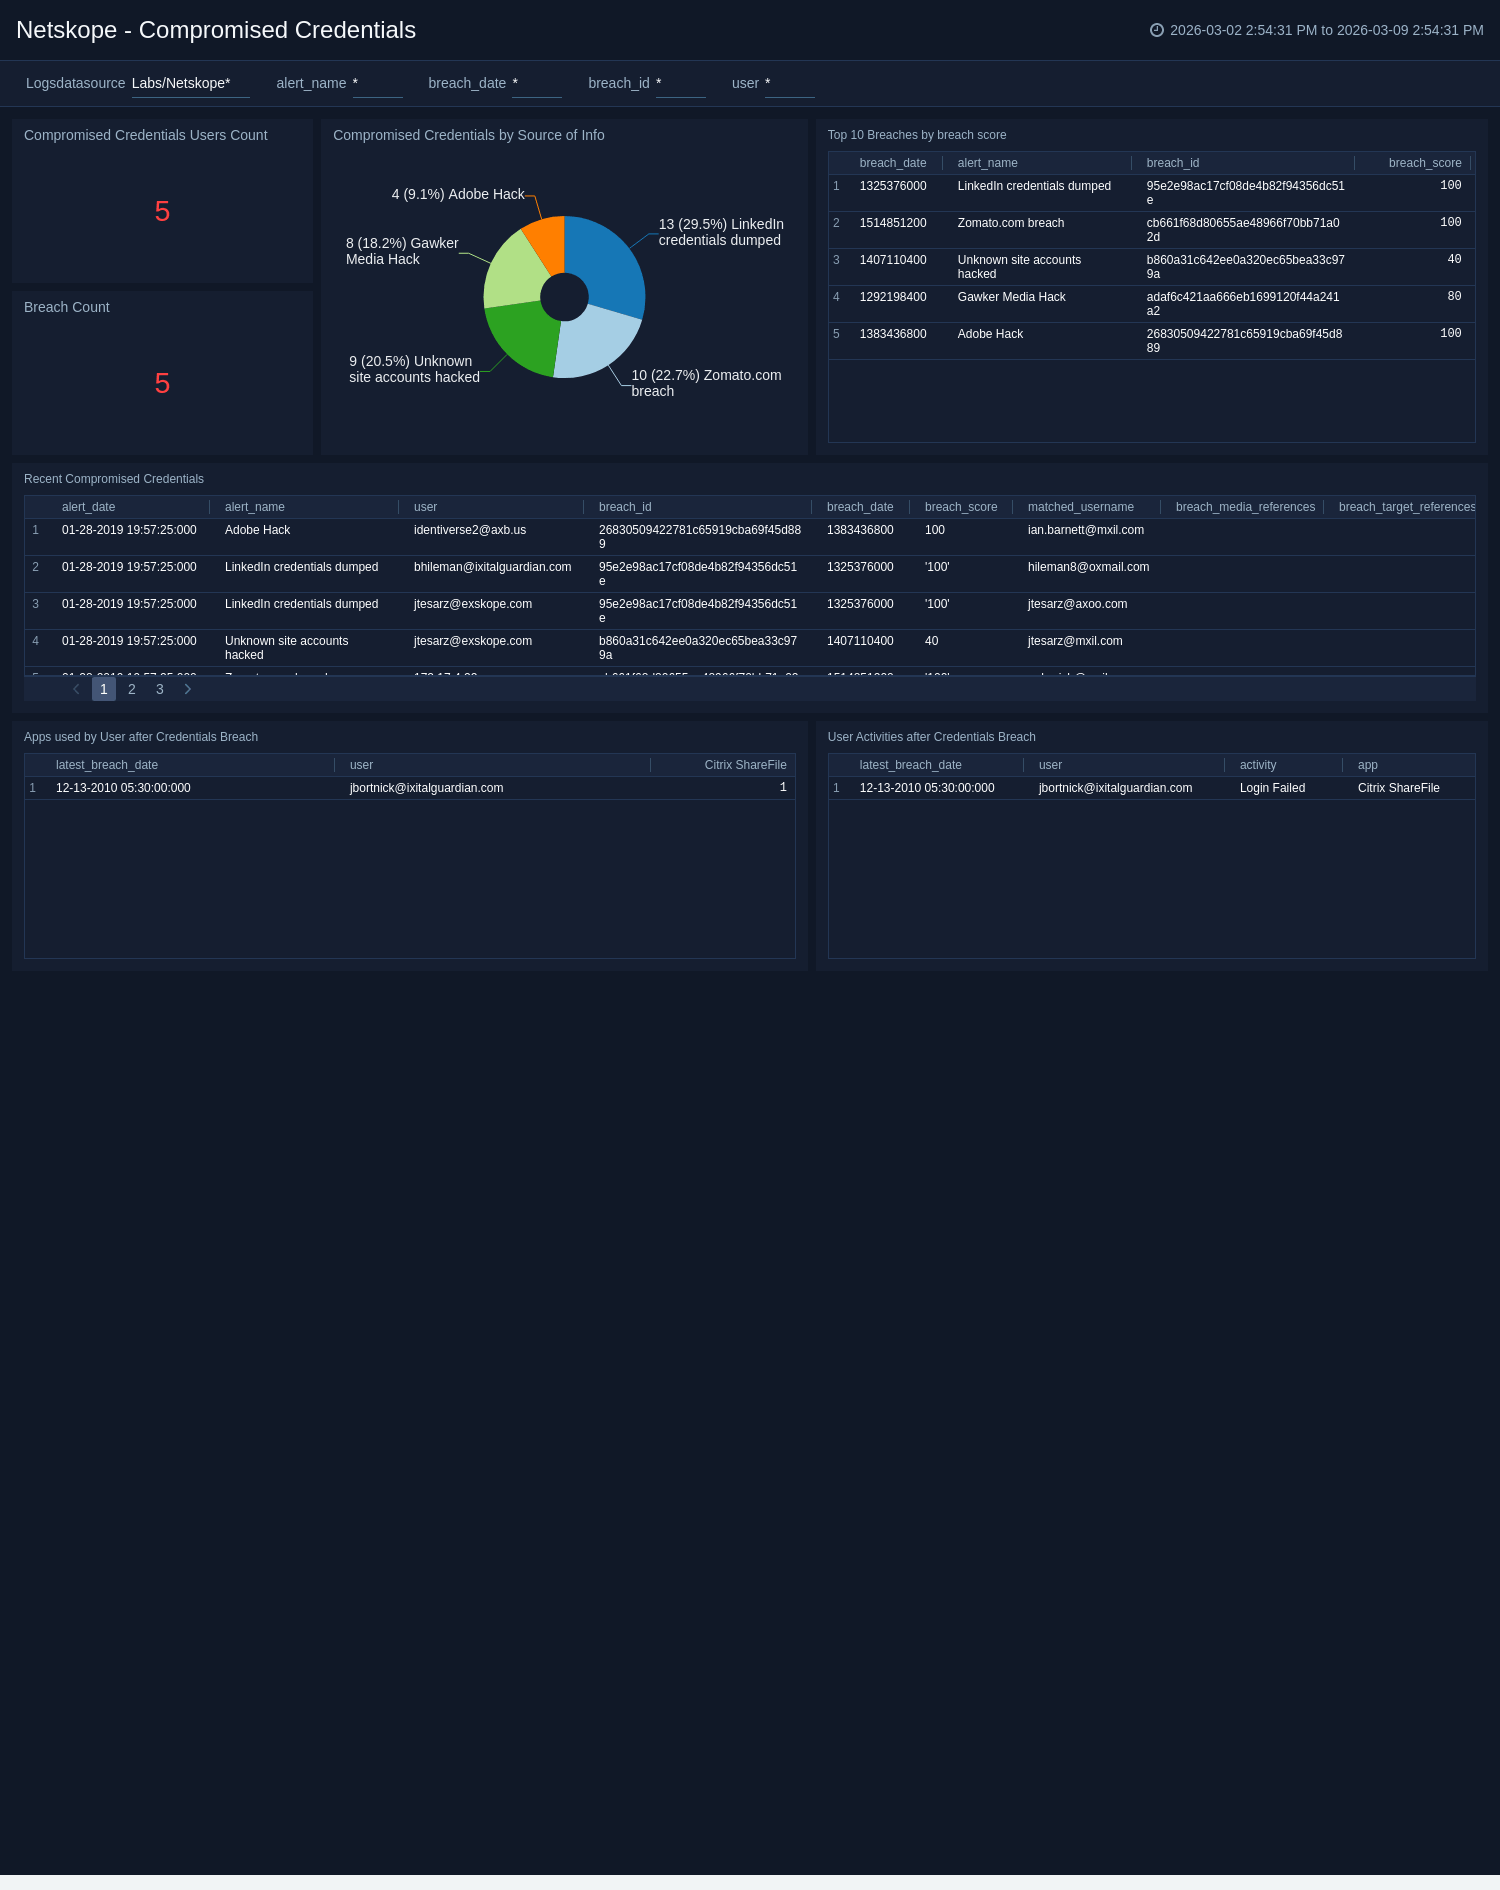Click breach_score 40 in recent credentials row 4
Screen dimensions: 1500x1890
932,641
